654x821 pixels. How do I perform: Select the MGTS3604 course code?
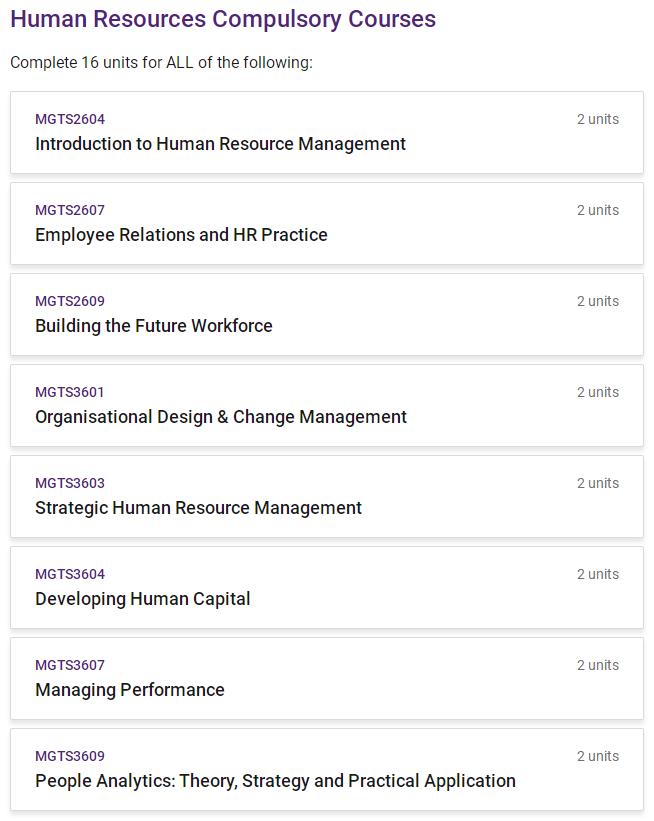tap(70, 574)
